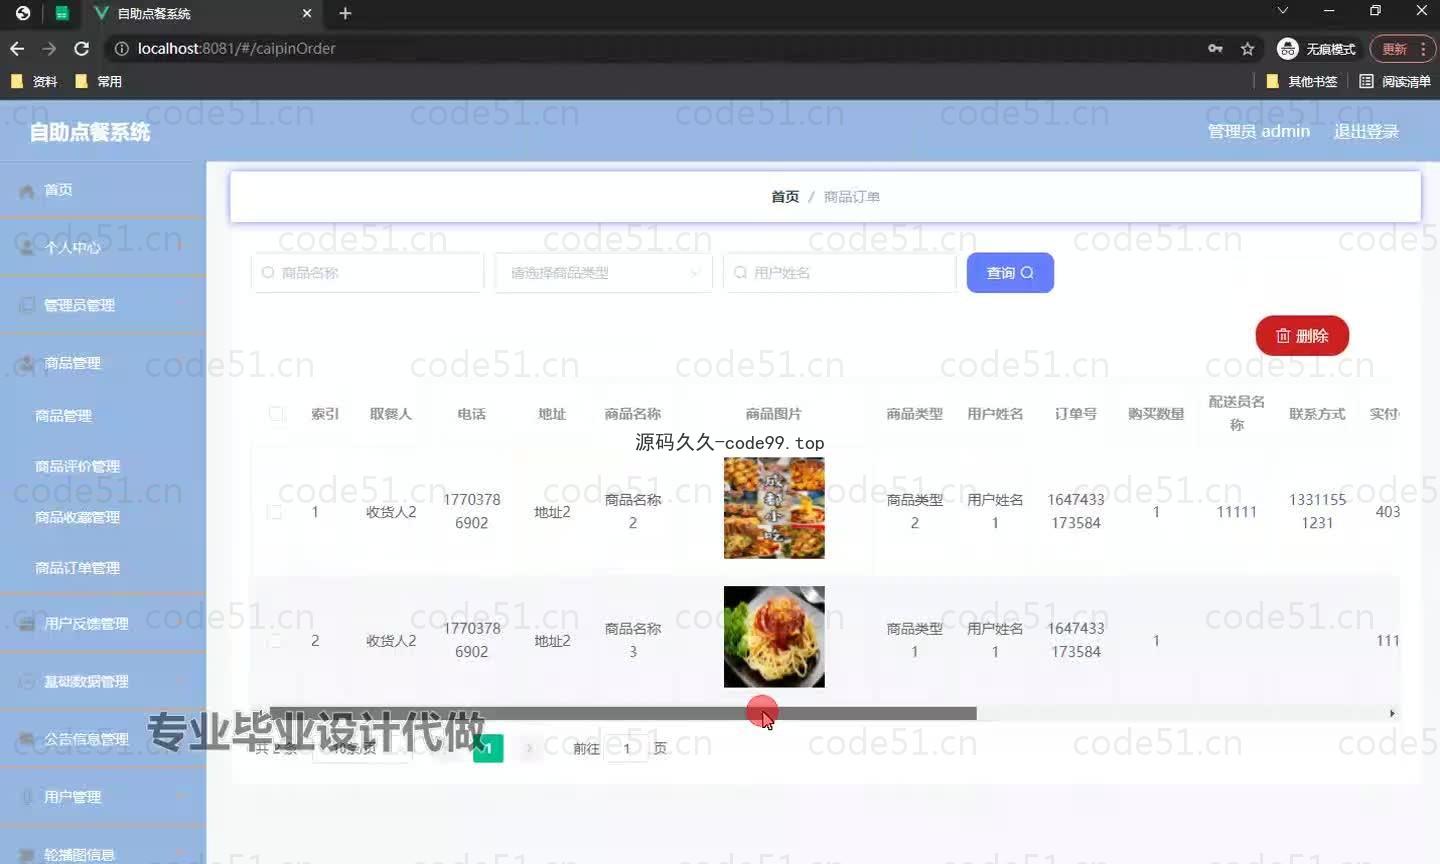The image size is (1440, 864).
Task: Click the 公告信息管理 sidebar icon
Action: (27, 739)
